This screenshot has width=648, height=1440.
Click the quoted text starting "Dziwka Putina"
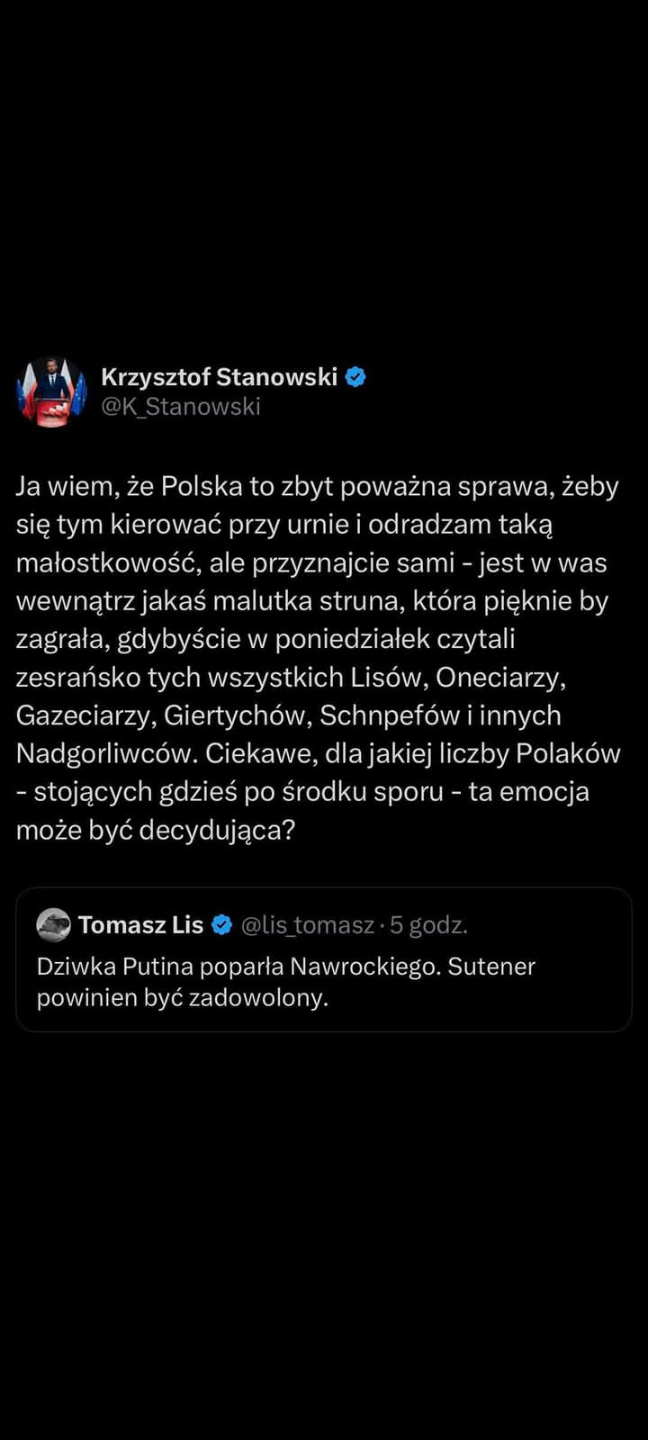pos(286,967)
